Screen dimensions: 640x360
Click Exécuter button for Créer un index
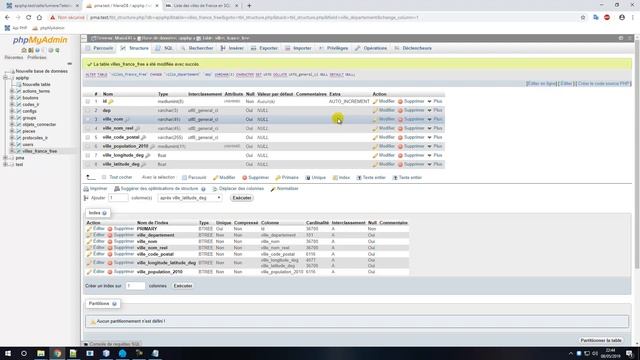[x=183, y=286]
